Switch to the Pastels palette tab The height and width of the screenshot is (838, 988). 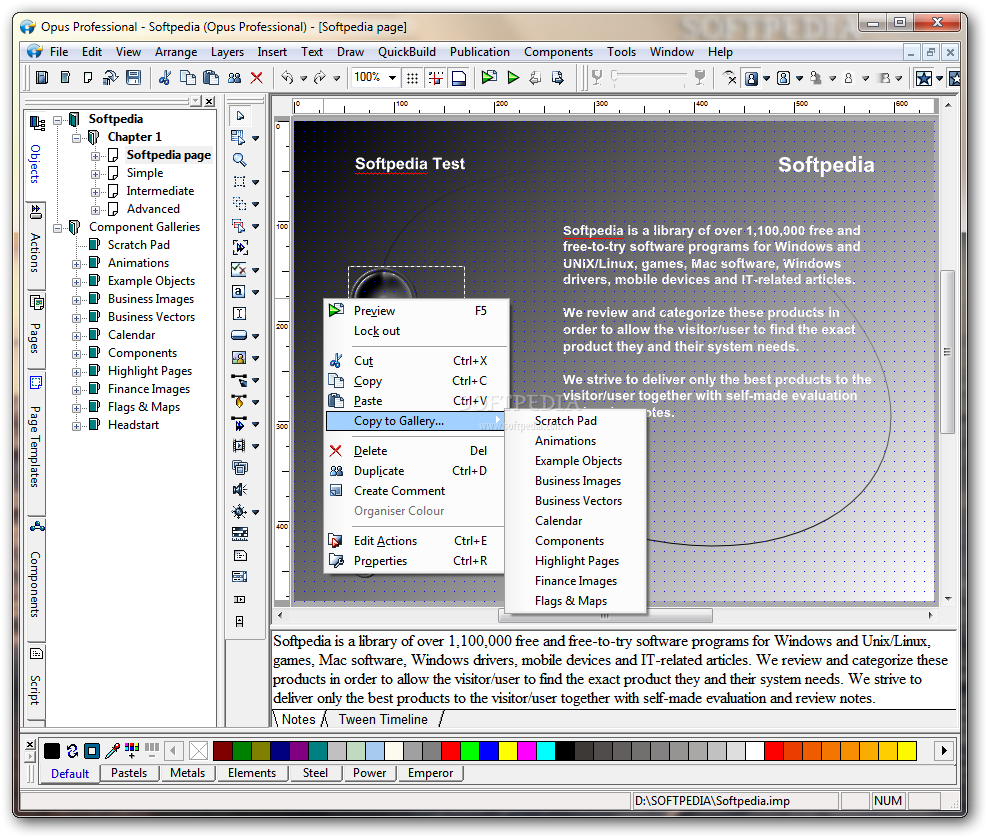tap(129, 772)
